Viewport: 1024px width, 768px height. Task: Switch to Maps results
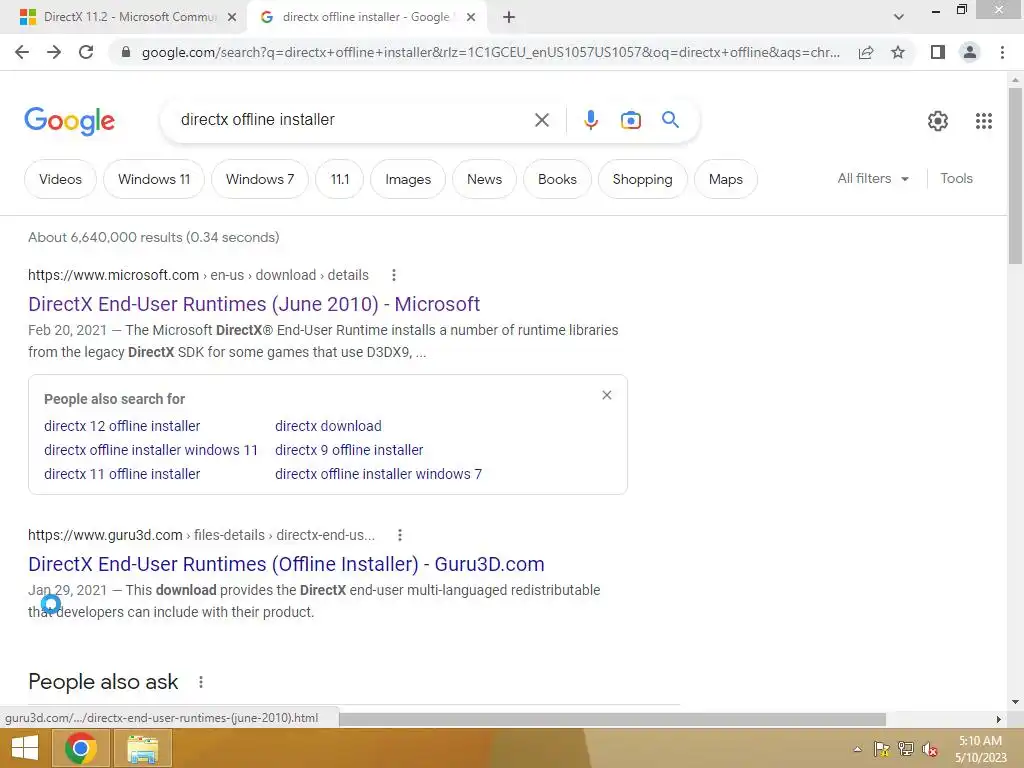(x=726, y=179)
